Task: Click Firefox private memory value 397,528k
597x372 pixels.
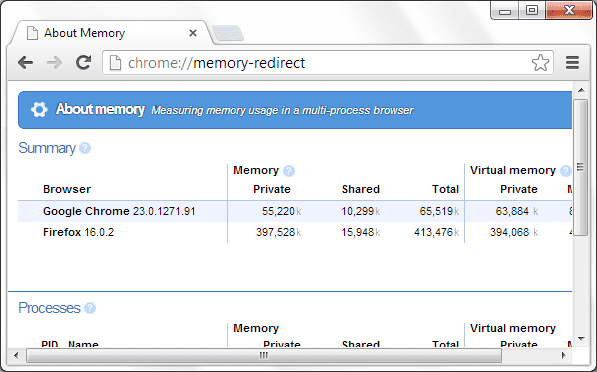Action: [x=279, y=232]
